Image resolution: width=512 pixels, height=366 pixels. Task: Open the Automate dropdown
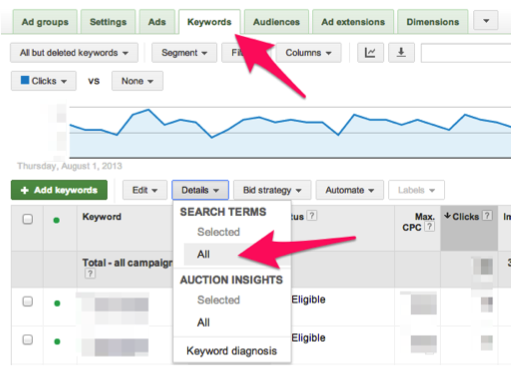pyautogui.click(x=350, y=190)
